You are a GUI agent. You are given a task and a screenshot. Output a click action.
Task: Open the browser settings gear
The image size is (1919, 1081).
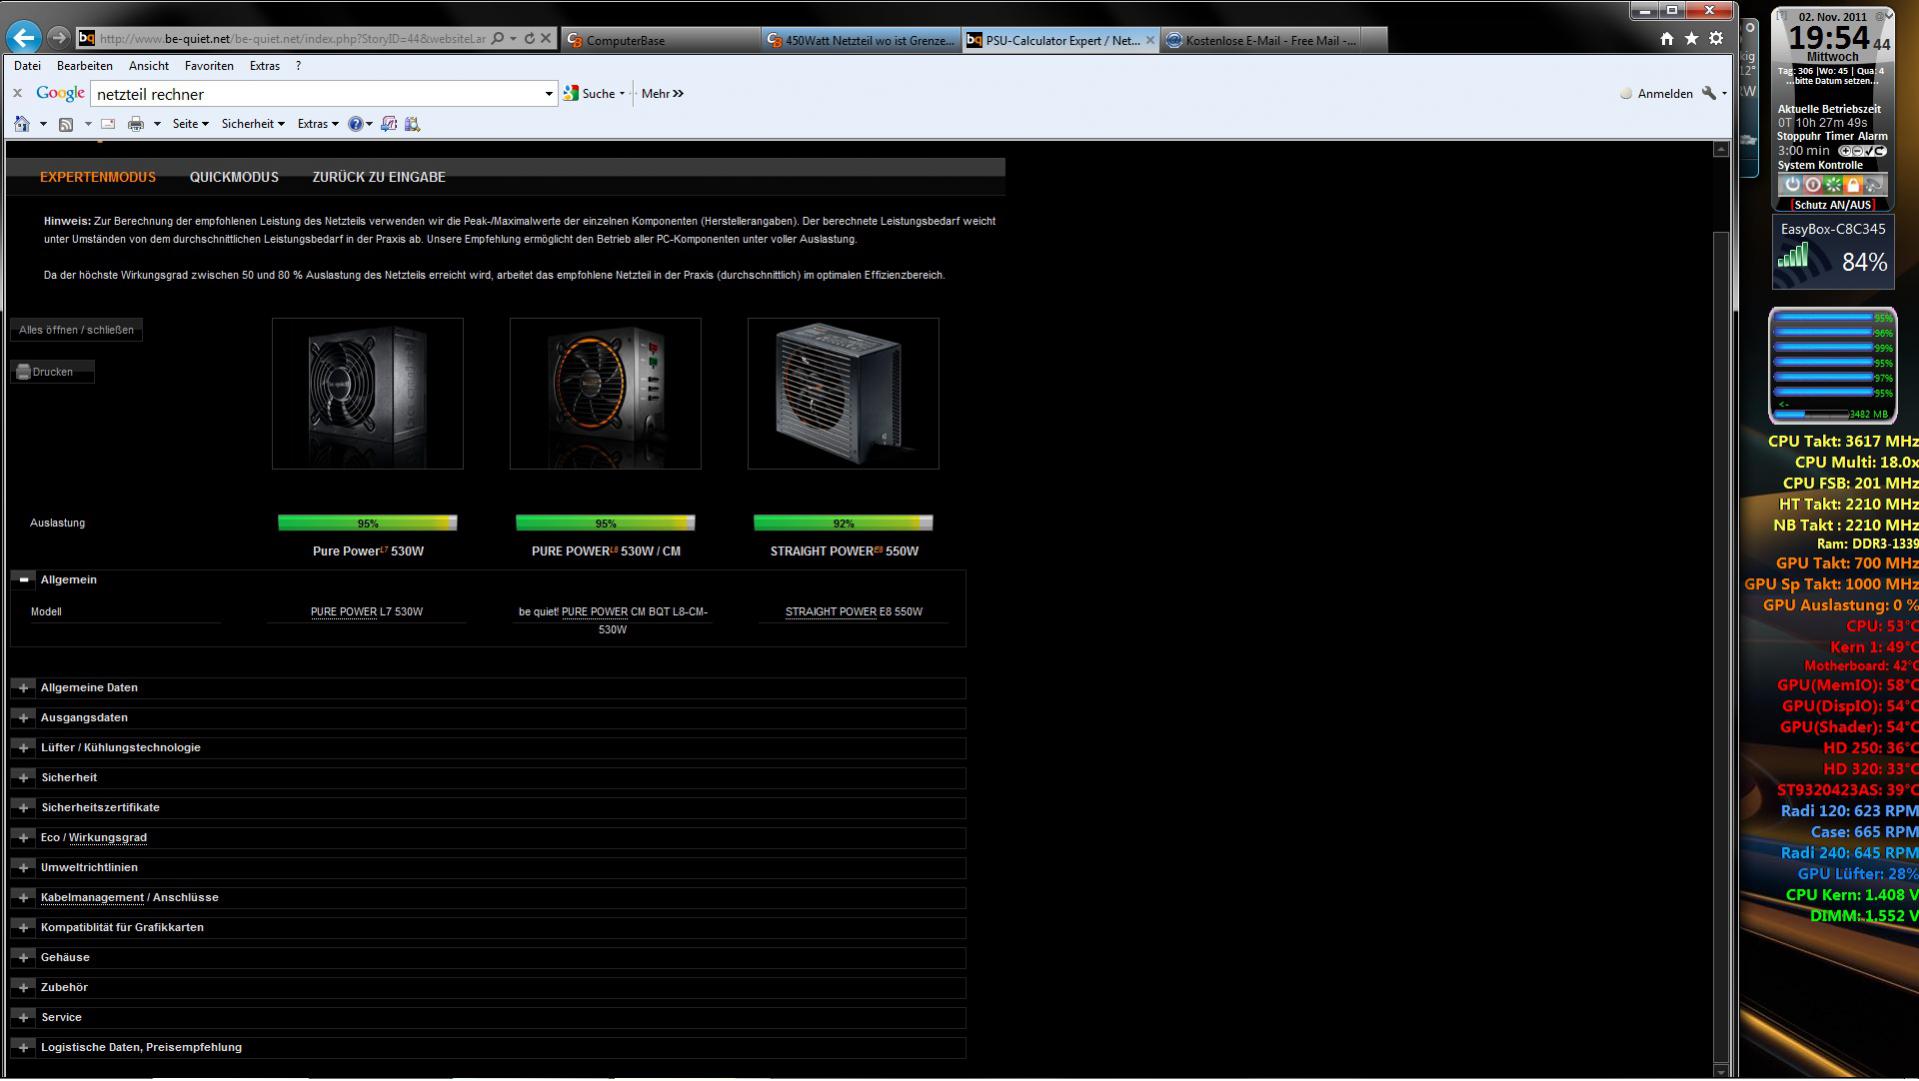(x=1716, y=38)
